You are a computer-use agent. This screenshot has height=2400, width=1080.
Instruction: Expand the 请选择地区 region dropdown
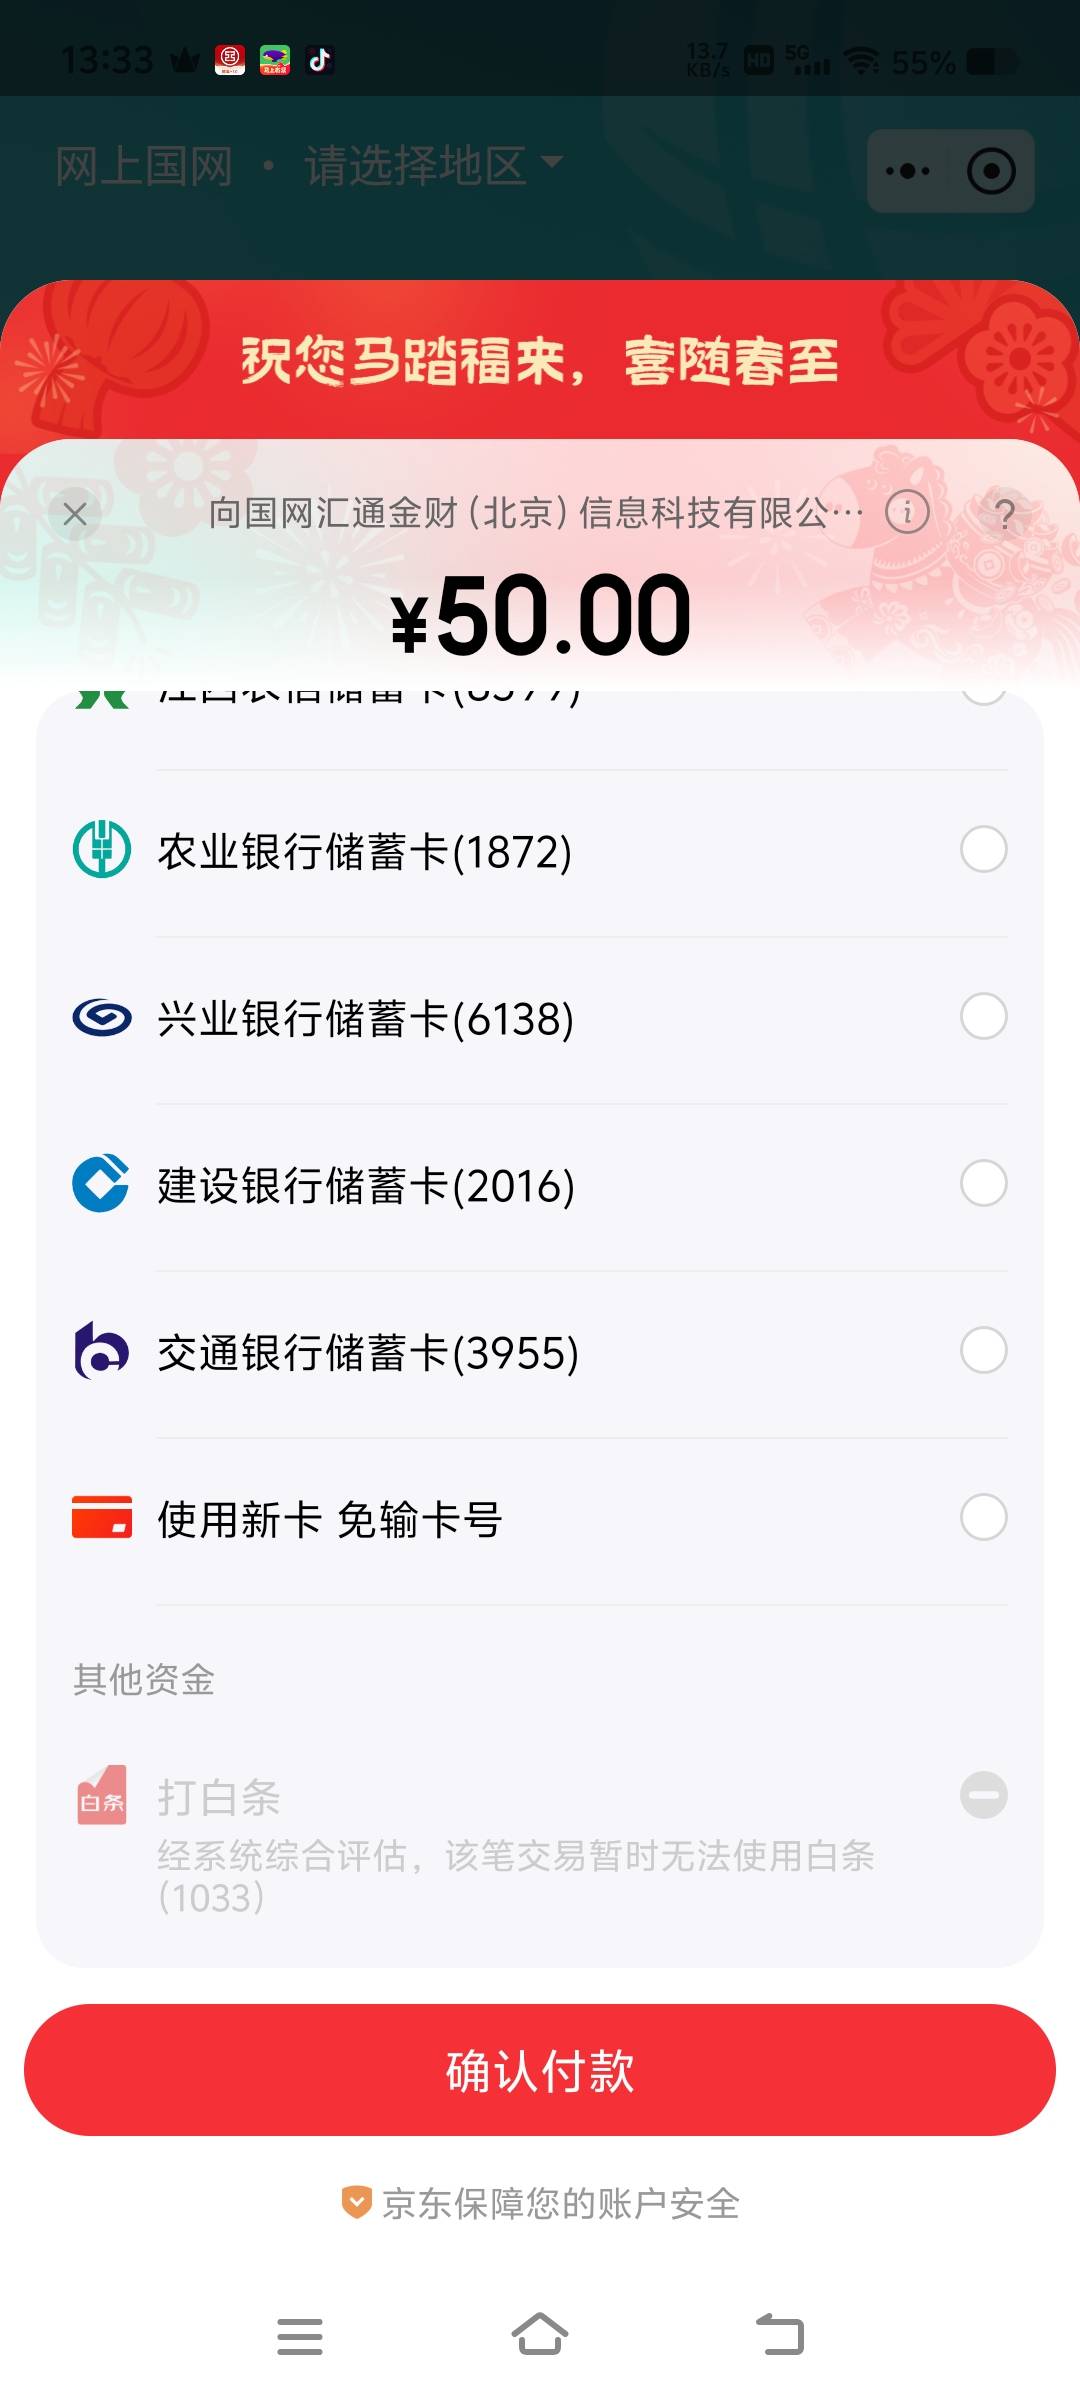[x=432, y=166]
